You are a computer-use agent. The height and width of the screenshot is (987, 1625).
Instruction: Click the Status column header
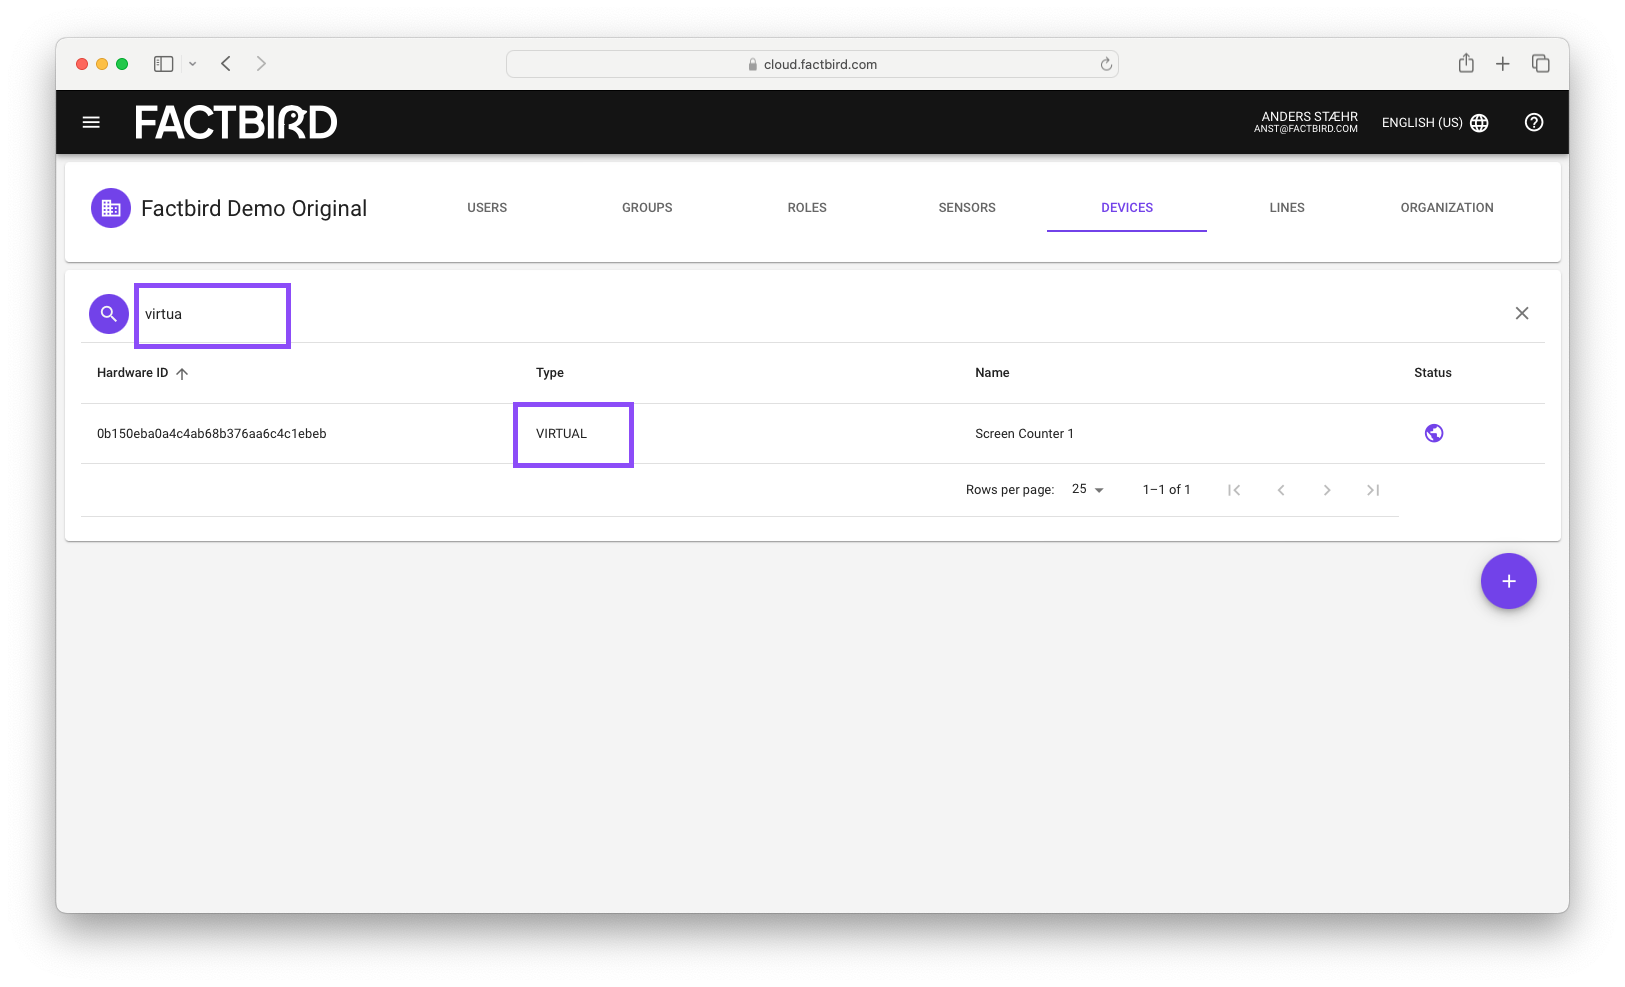point(1433,373)
